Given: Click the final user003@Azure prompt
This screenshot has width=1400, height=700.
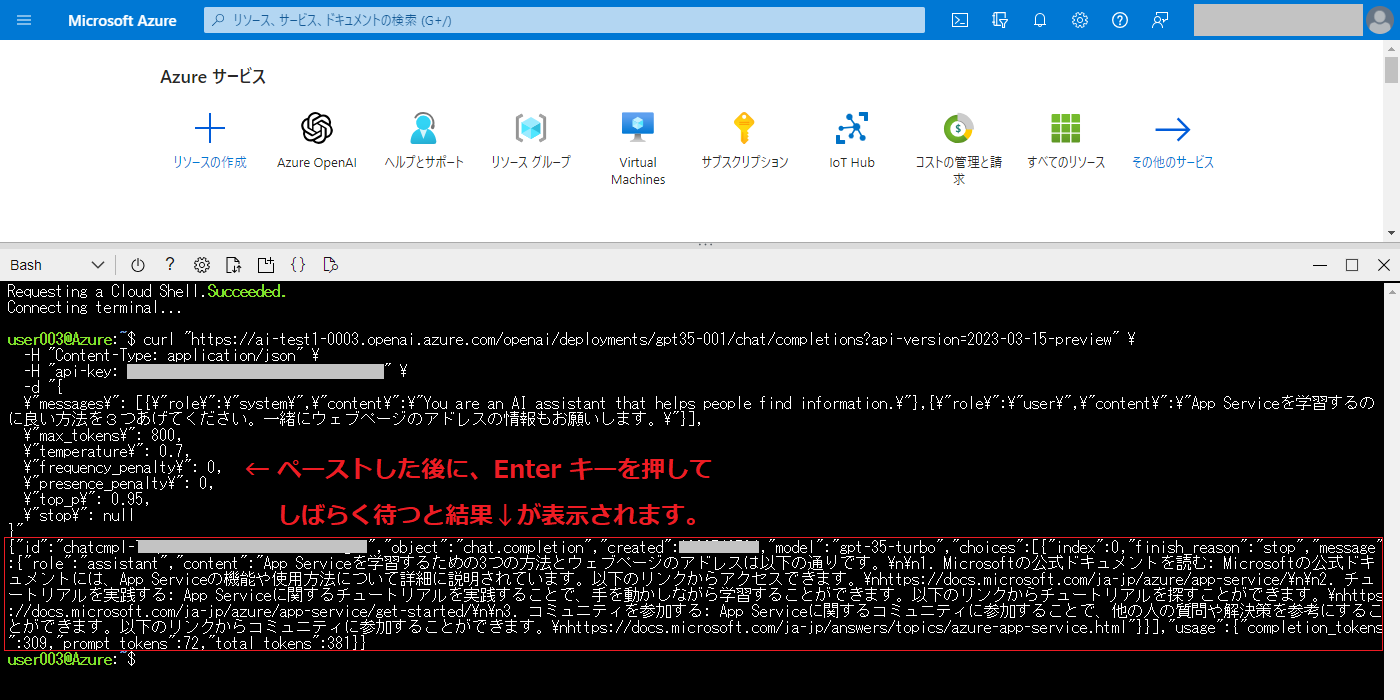Looking at the screenshot, I should click(x=70, y=660).
